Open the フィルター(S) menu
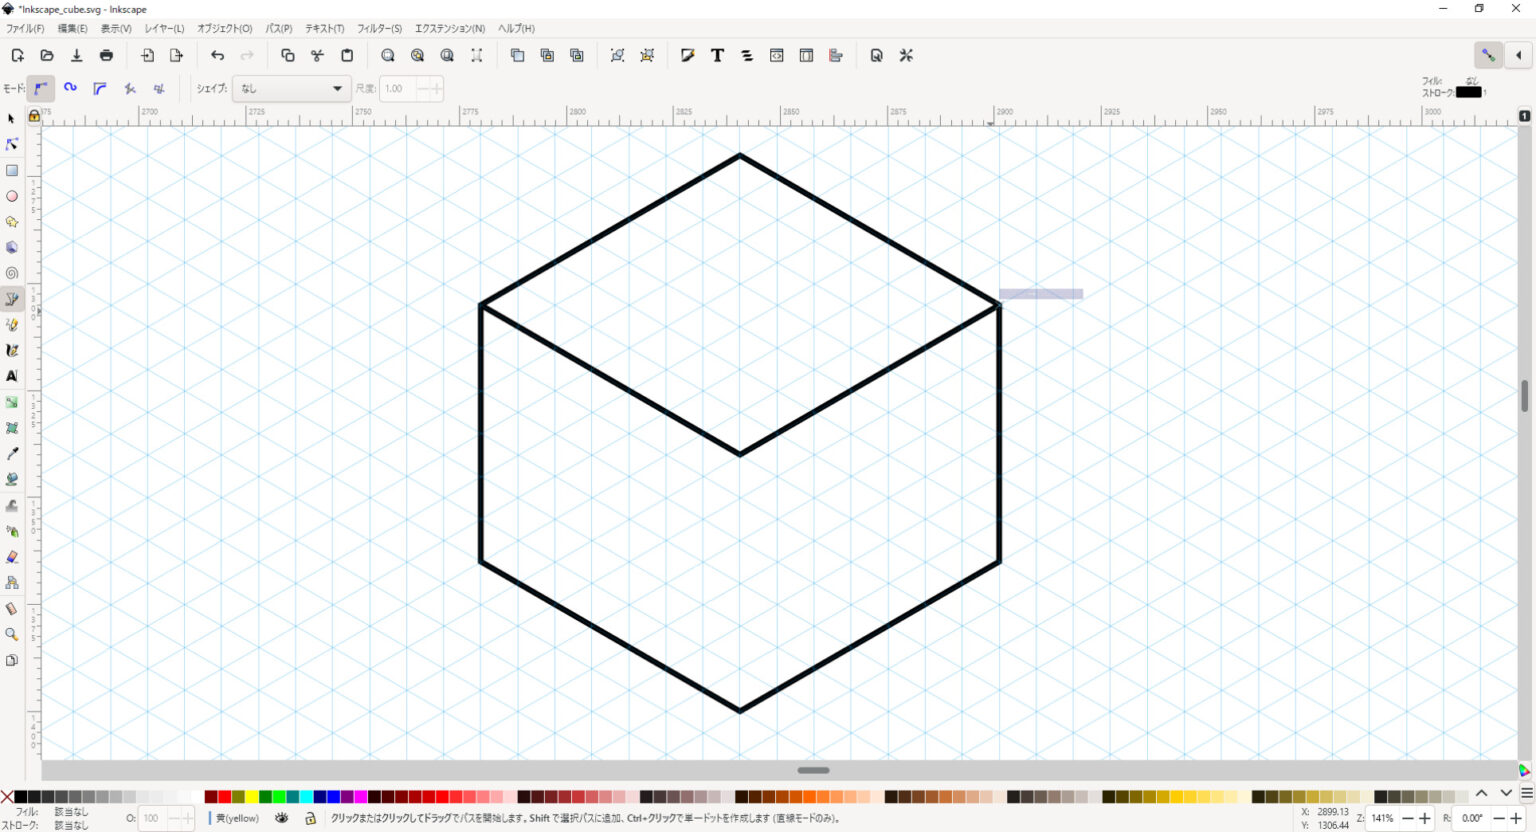The width and height of the screenshot is (1536, 832). (x=379, y=29)
